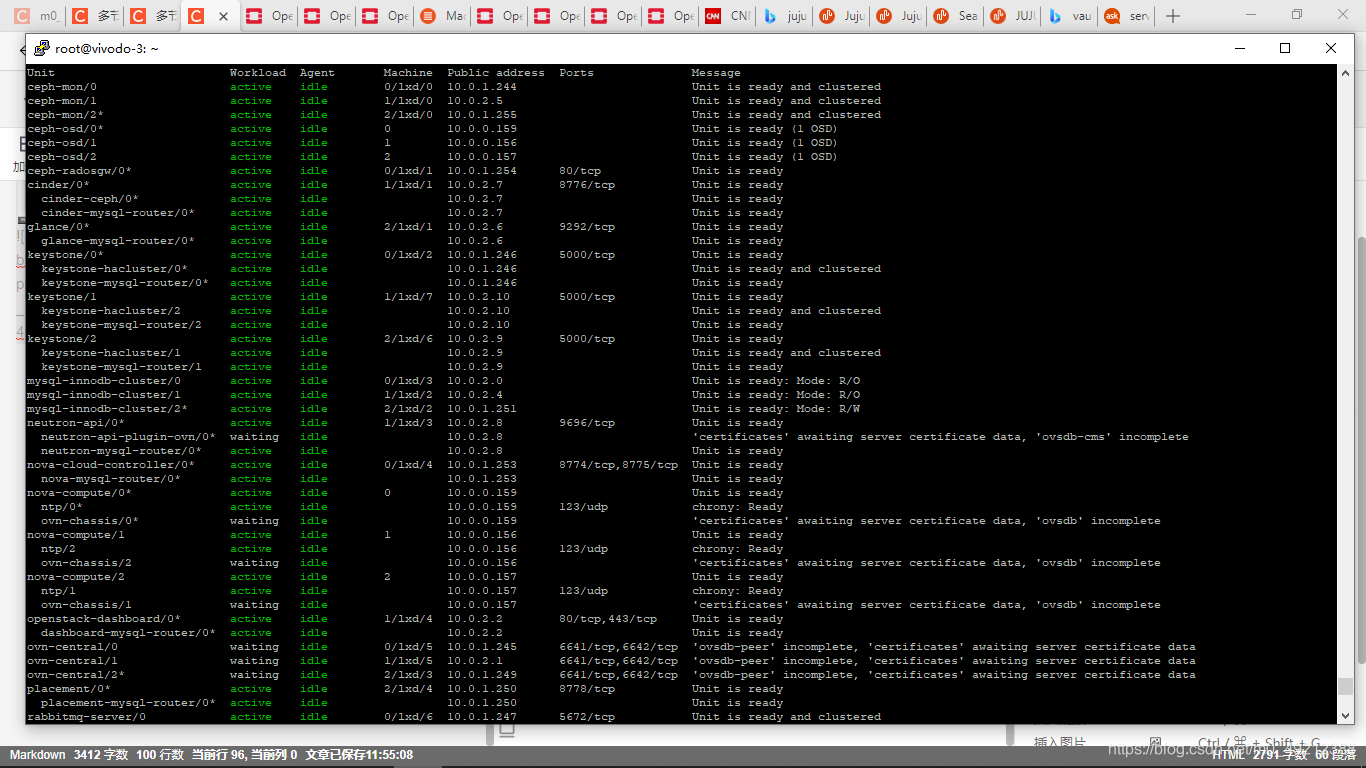Click the terminal scrollbar thumb near the bottom
Image resolution: width=1366 pixels, height=768 pixels.
[1345, 687]
